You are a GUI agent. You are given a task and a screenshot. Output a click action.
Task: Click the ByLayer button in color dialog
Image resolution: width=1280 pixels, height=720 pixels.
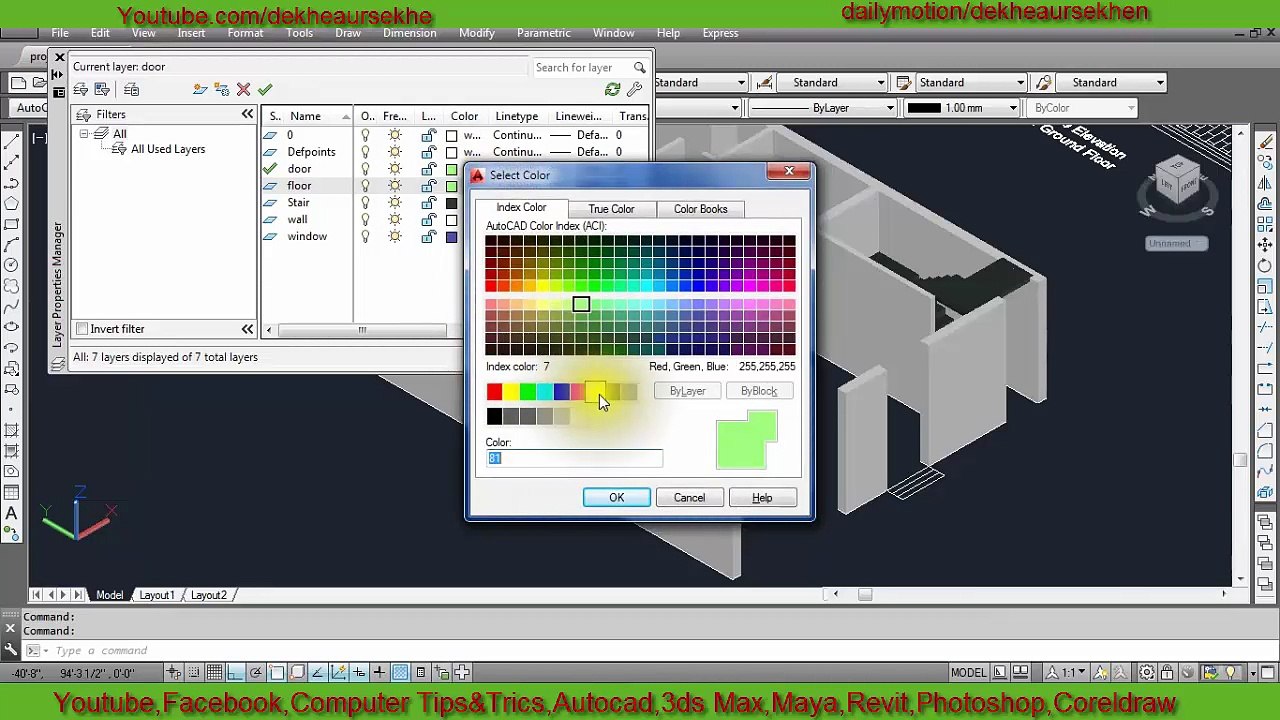pyautogui.click(x=688, y=391)
